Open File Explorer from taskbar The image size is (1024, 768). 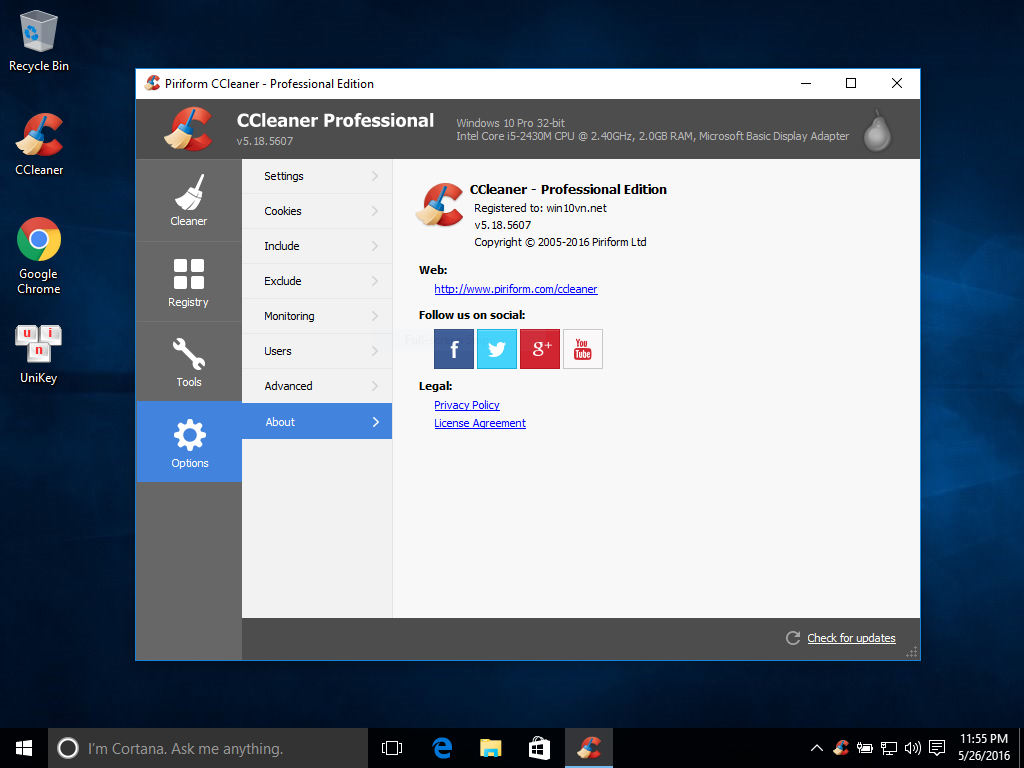point(490,748)
